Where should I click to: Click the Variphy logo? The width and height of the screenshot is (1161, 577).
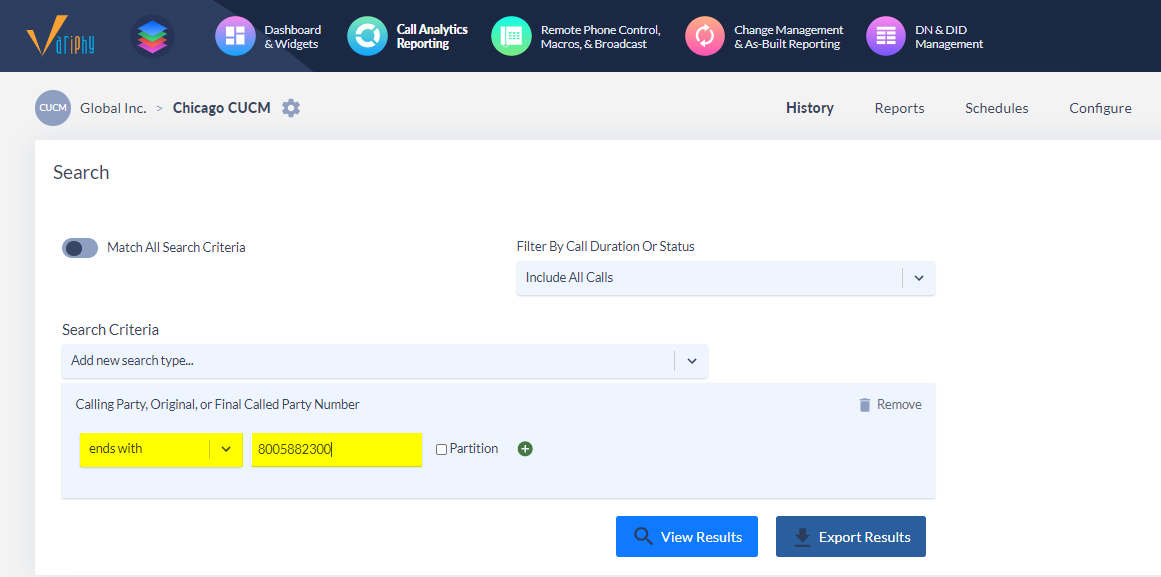60,37
